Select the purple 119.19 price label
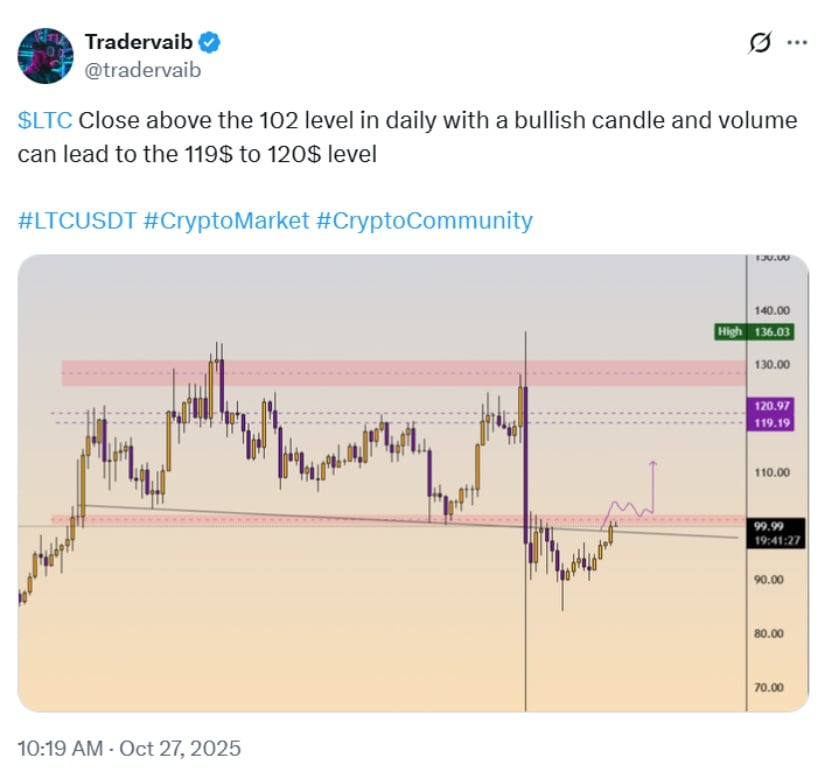This screenshot has width=825, height=772. tap(770, 423)
